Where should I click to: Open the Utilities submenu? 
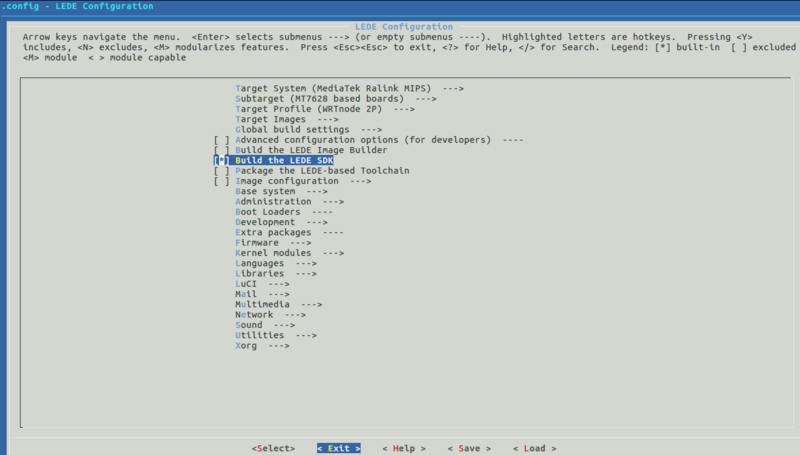coord(276,335)
